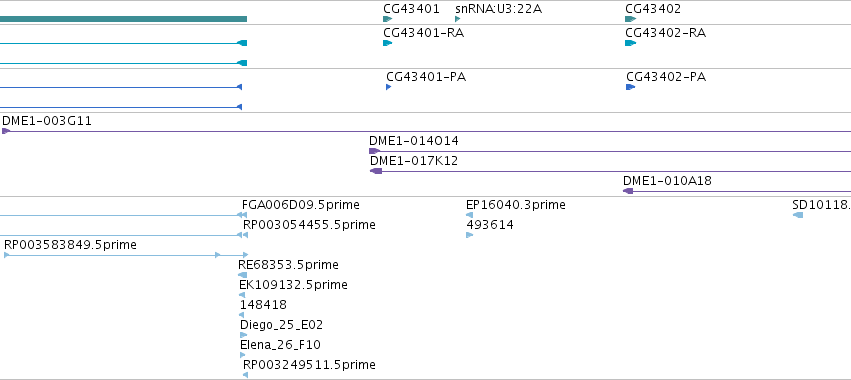Screen dimensions: 851x380
Task: Click the CG43401-PA protein arrow
Action: click(x=389, y=87)
